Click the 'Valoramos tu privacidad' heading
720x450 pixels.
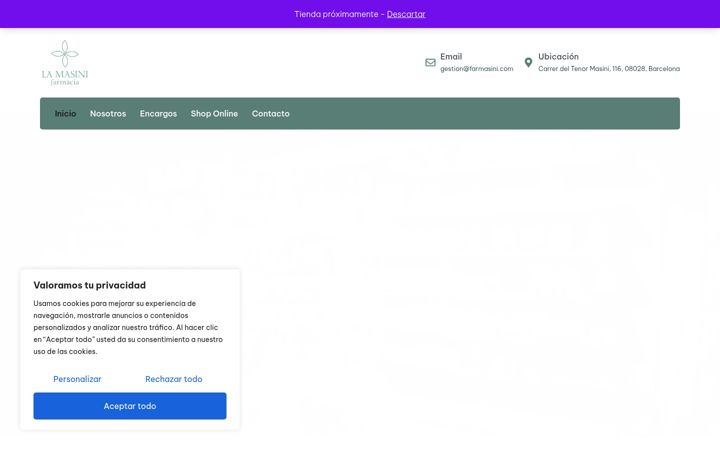pyautogui.click(x=90, y=285)
